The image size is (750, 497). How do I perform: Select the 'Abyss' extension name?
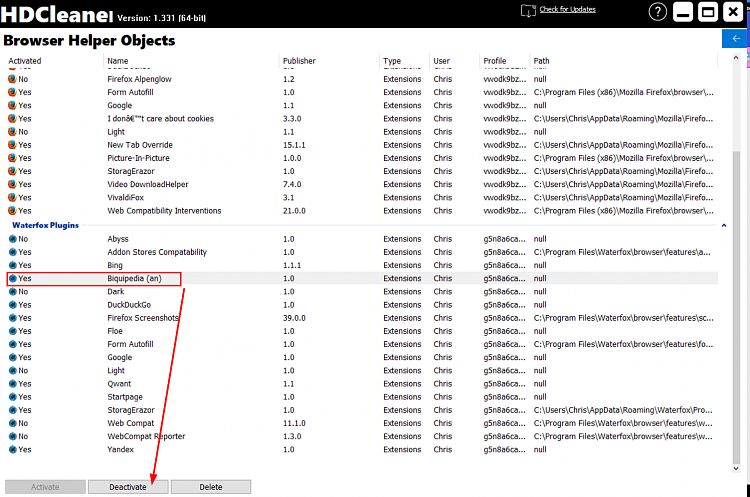118,239
